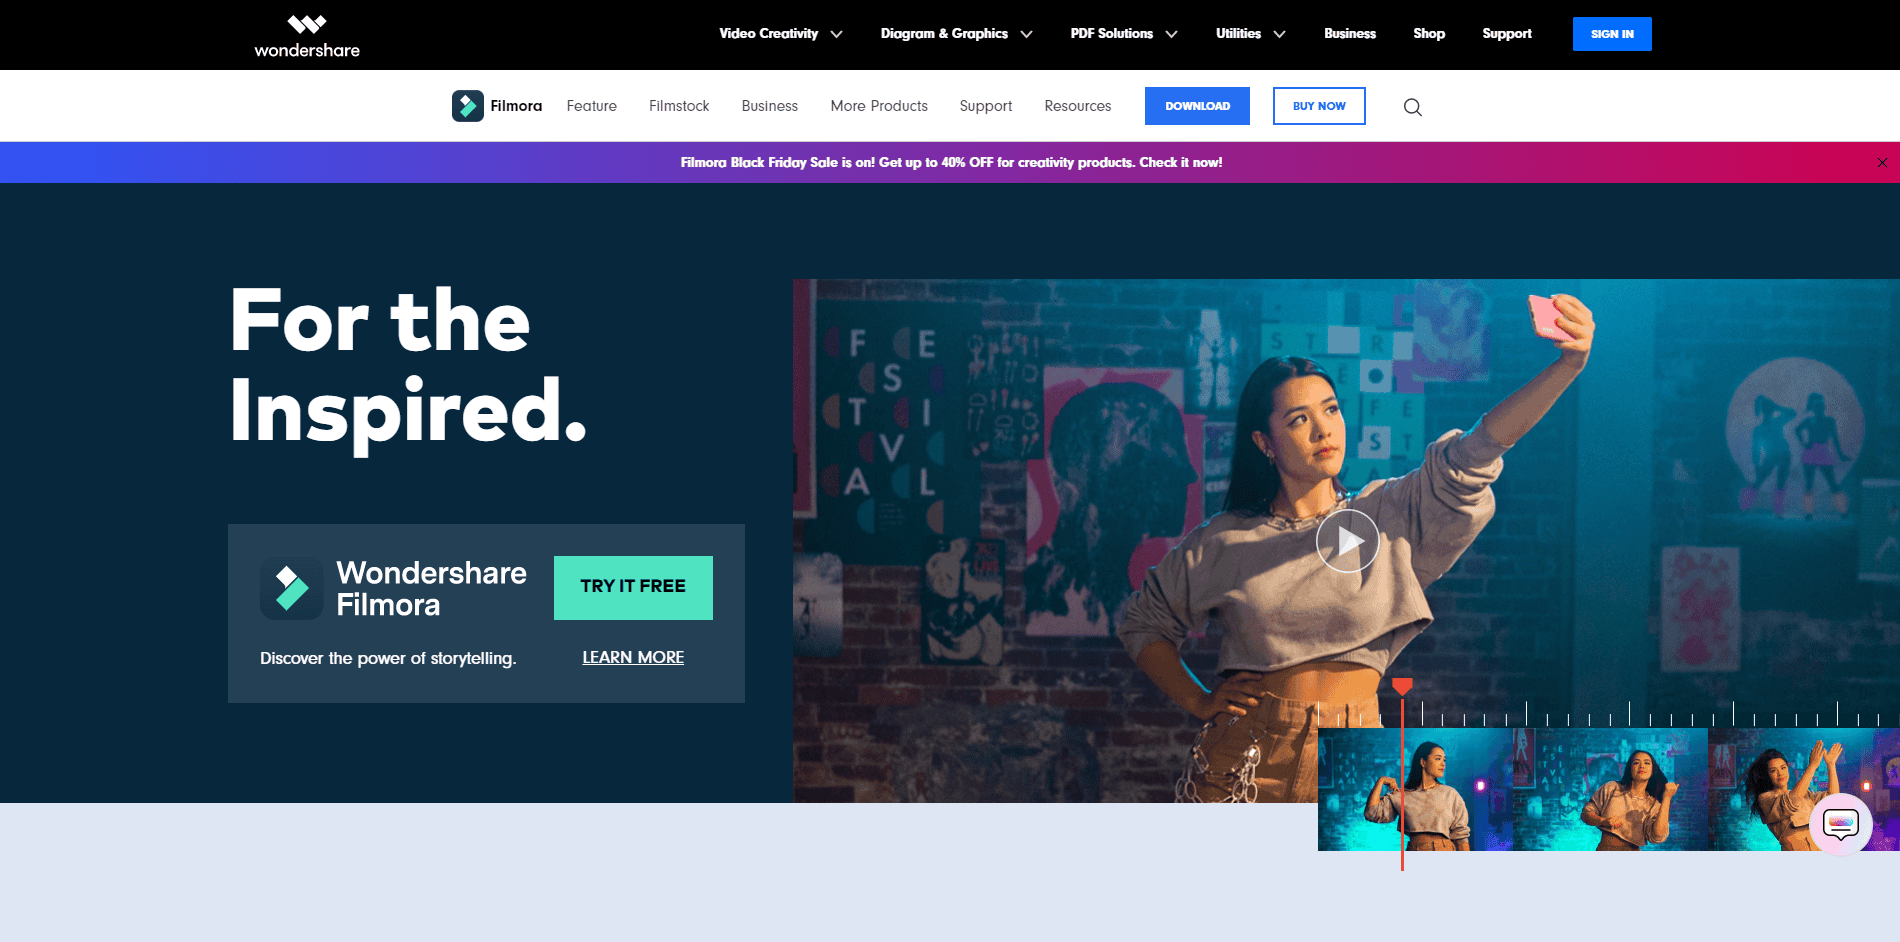
Task: Open the search magnifier icon
Action: (1412, 107)
